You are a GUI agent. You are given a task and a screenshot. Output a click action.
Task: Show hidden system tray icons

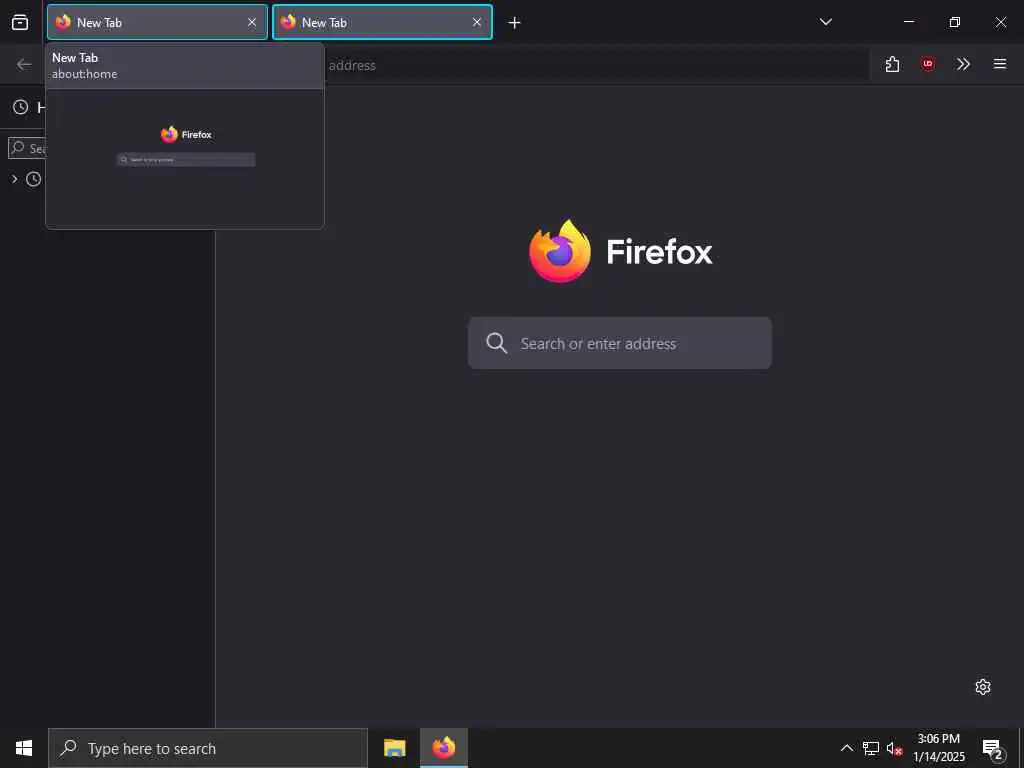tap(846, 748)
